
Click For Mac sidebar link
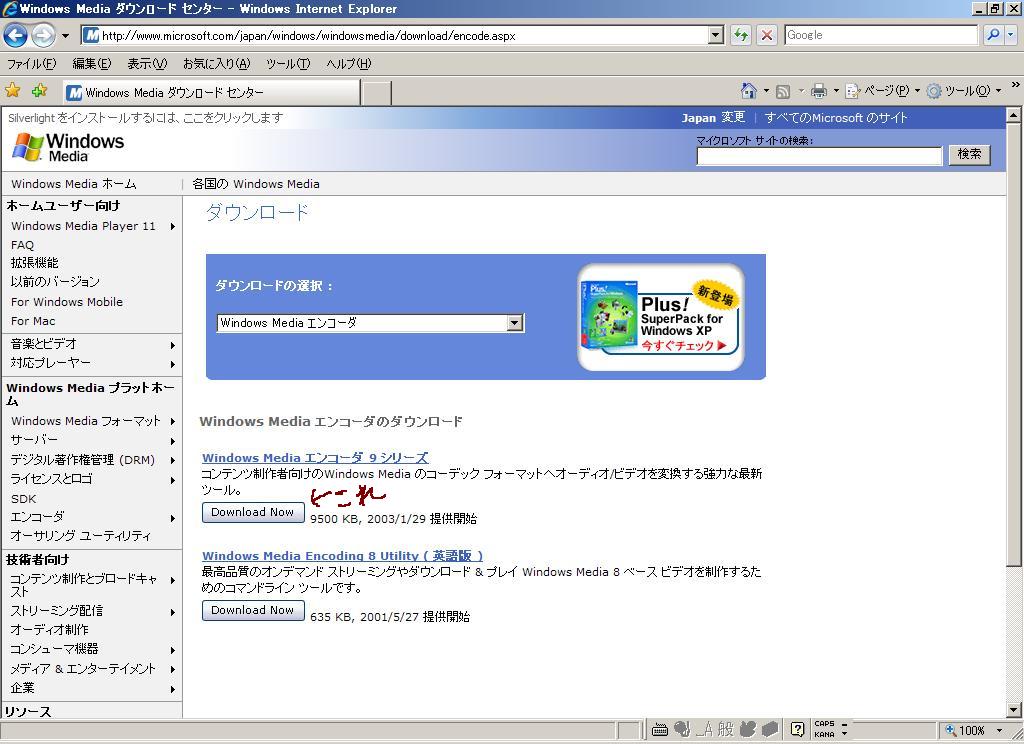[x=33, y=321]
